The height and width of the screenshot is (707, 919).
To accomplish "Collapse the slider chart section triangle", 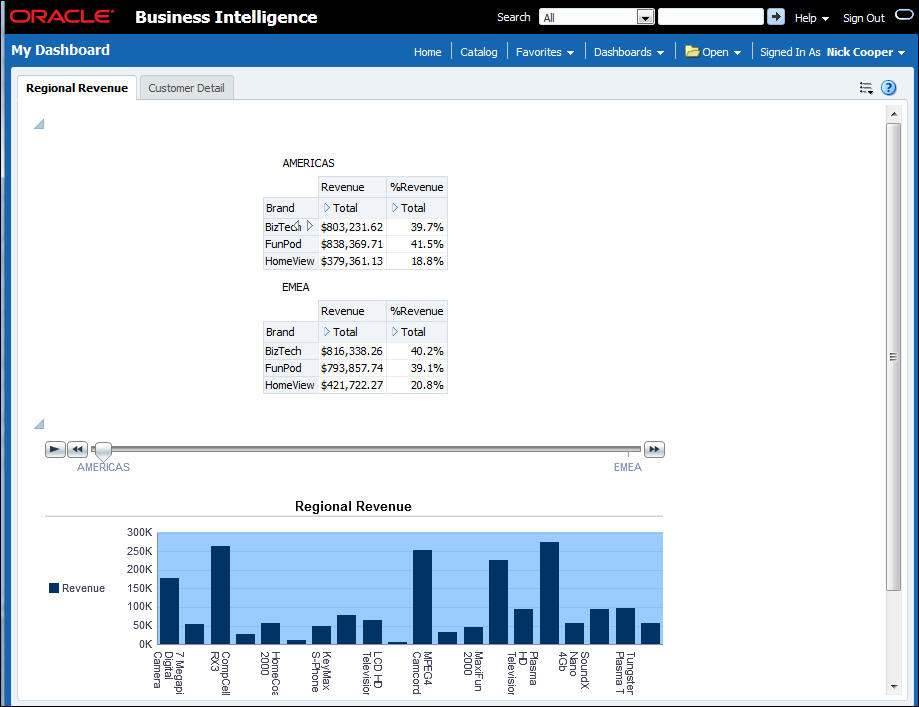I will click(x=39, y=424).
